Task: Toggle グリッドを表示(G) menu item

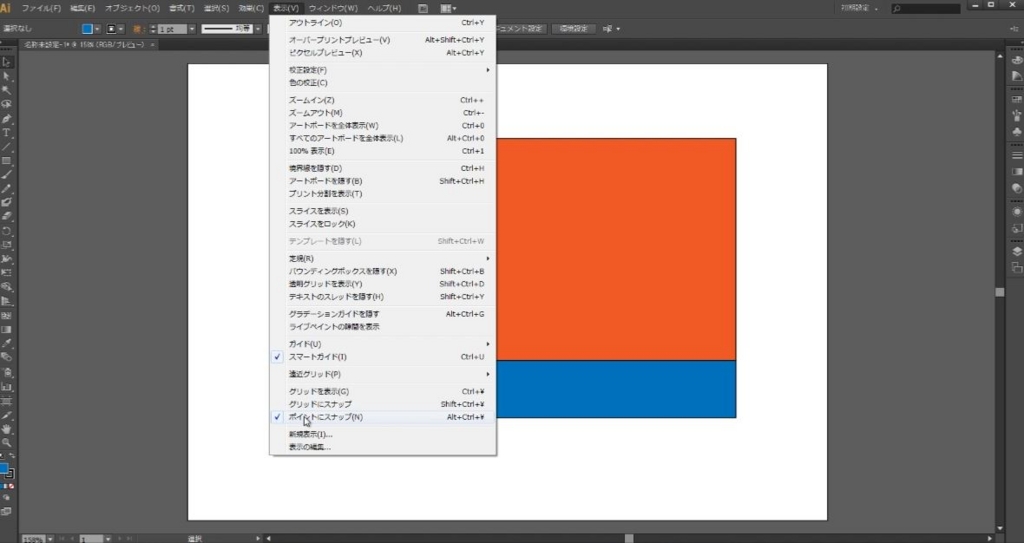Action: pos(383,391)
